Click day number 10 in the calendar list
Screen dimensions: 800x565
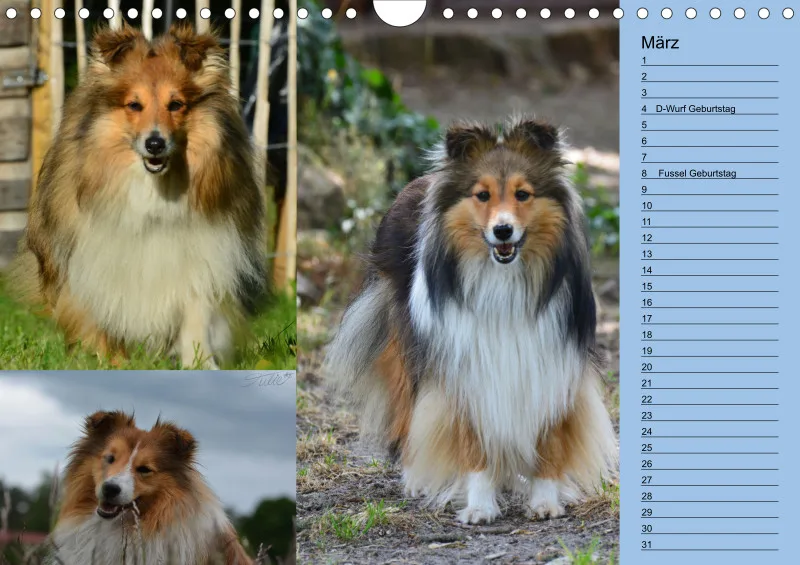(647, 206)
